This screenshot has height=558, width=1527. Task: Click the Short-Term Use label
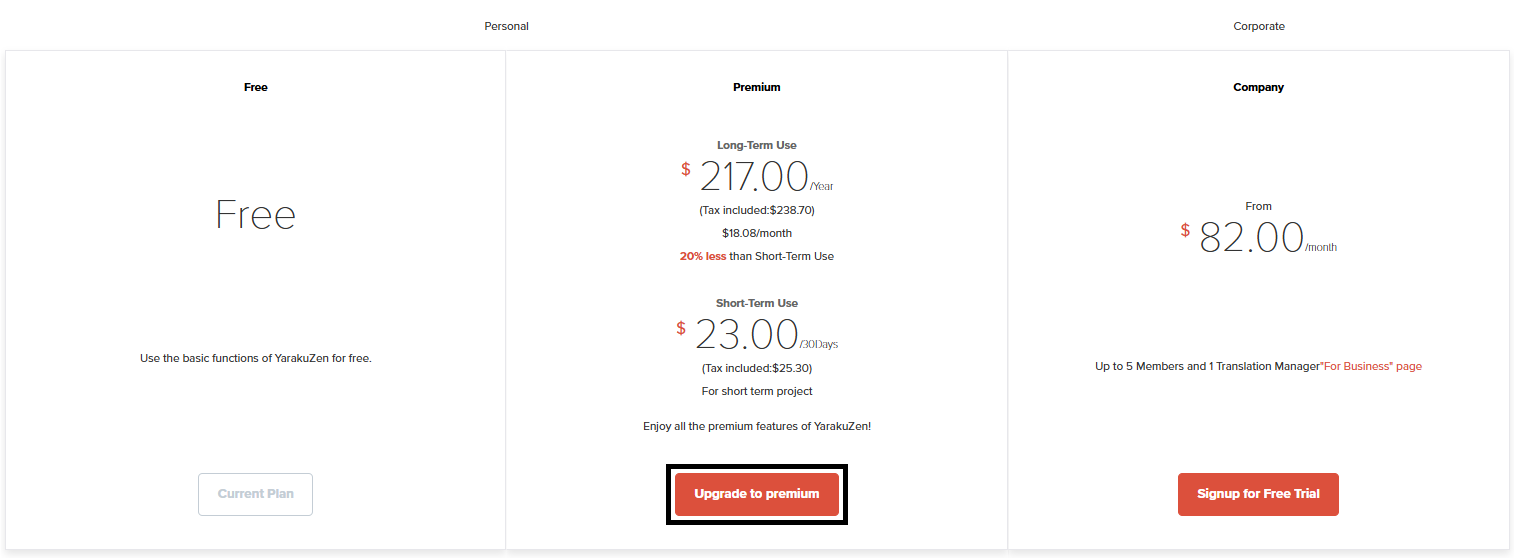tap(757, 303)
